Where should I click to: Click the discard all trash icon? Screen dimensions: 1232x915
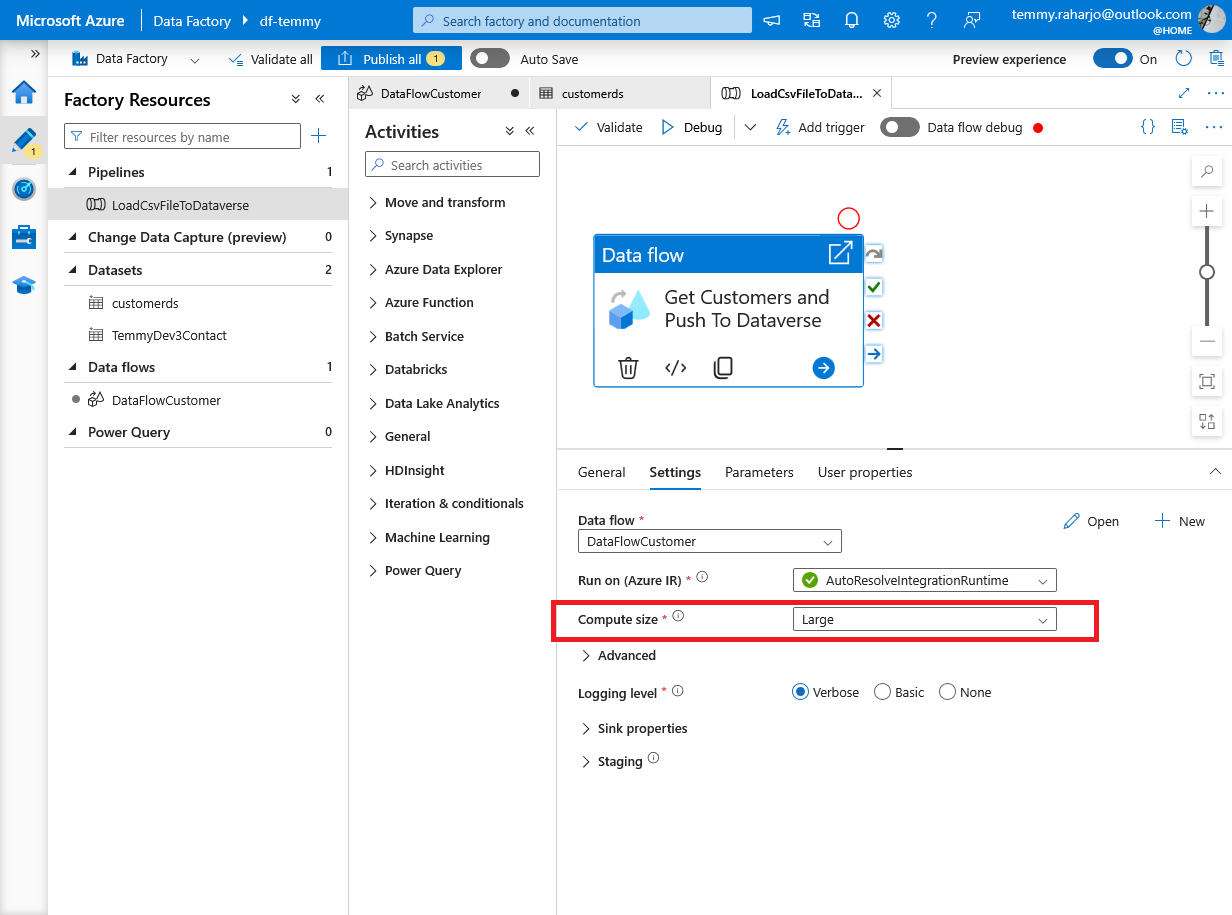pos(1216,59)
